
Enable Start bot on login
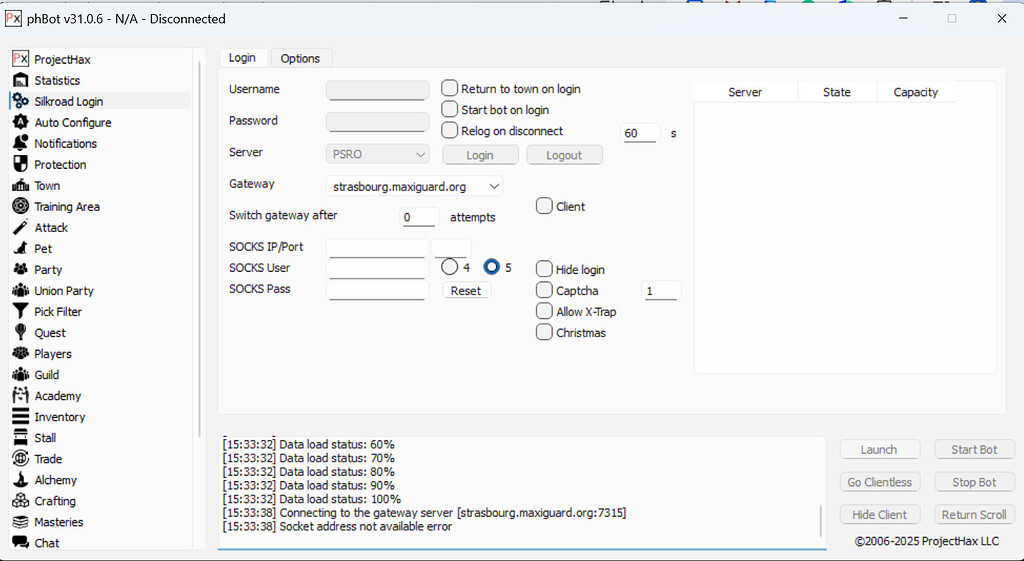tap(449, 109)
